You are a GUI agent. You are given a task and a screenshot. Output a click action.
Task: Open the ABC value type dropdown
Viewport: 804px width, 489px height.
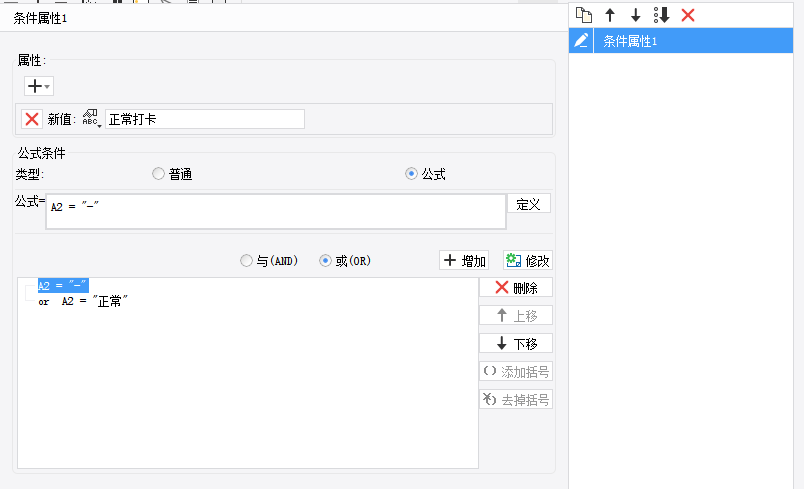click(92, 119)
